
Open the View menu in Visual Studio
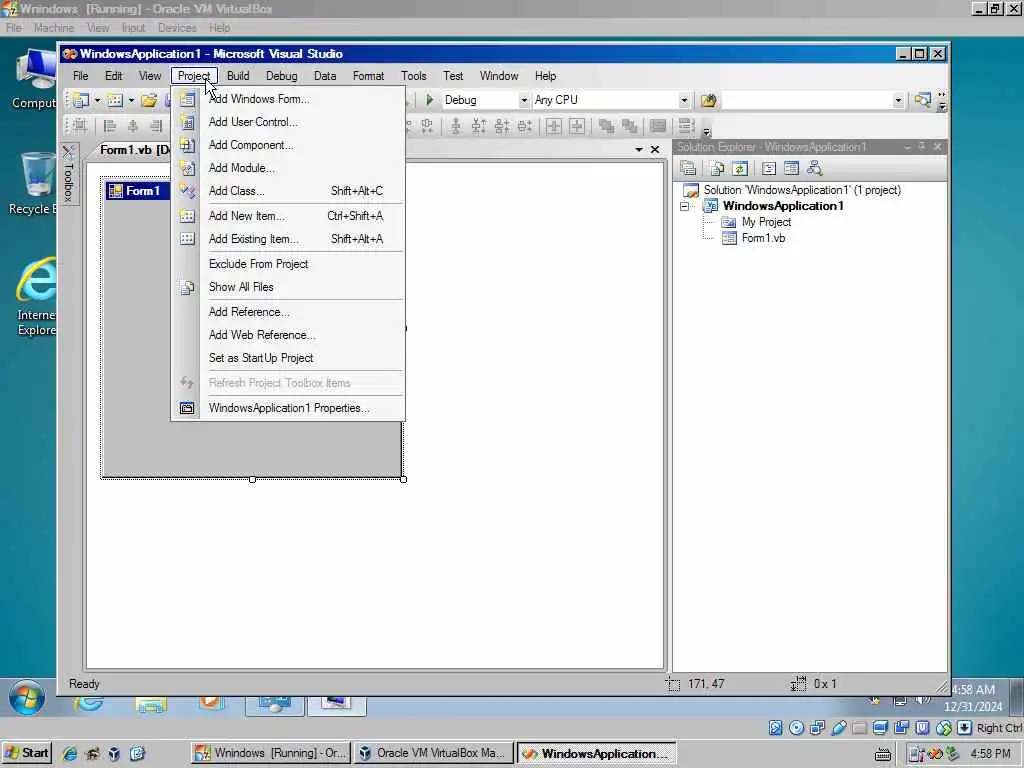click(150, 76)
